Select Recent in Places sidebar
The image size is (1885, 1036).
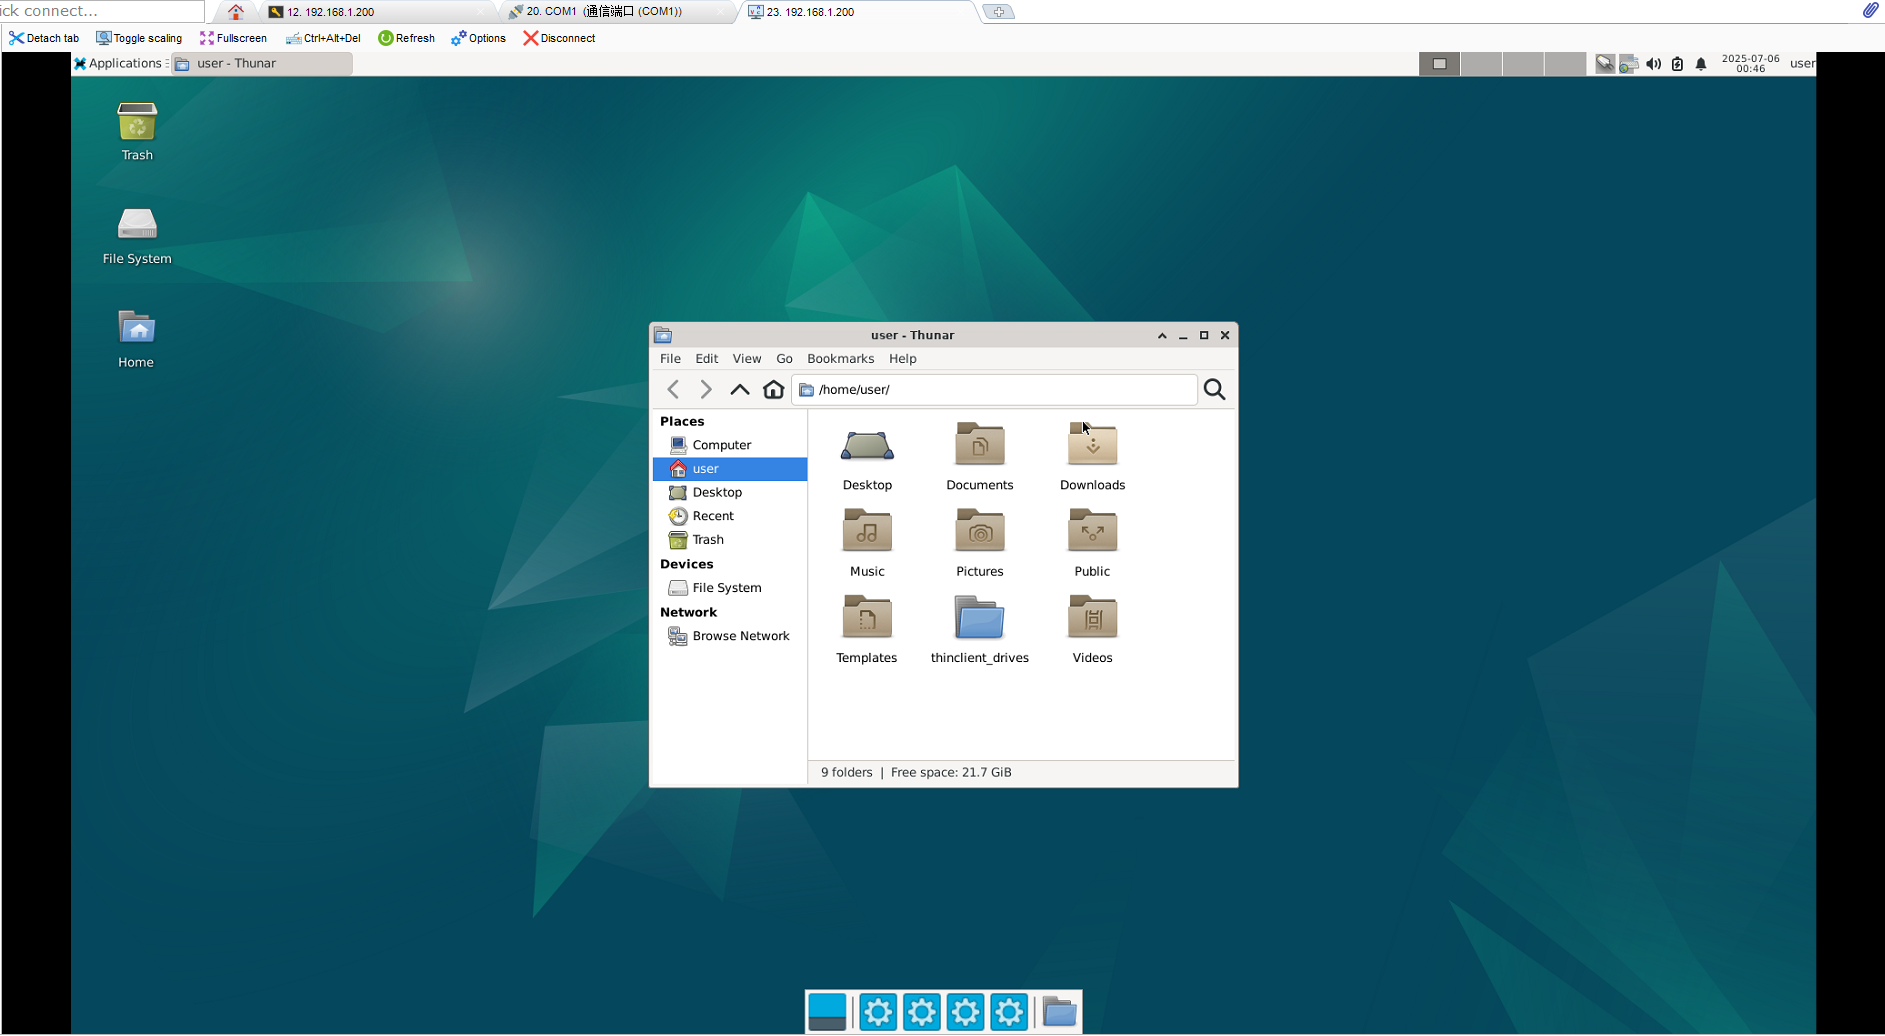[x=730, y=516]
